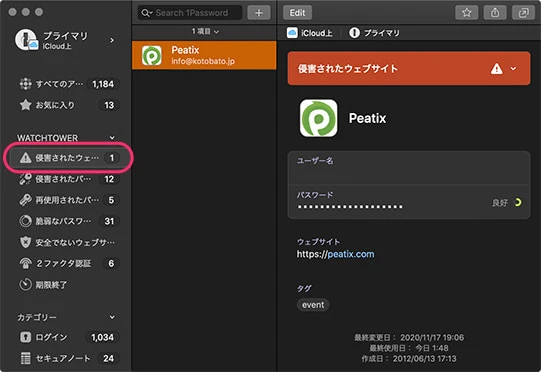Open the search options magnifier icon
The image size is (541, 372).
tap(146, 13)
